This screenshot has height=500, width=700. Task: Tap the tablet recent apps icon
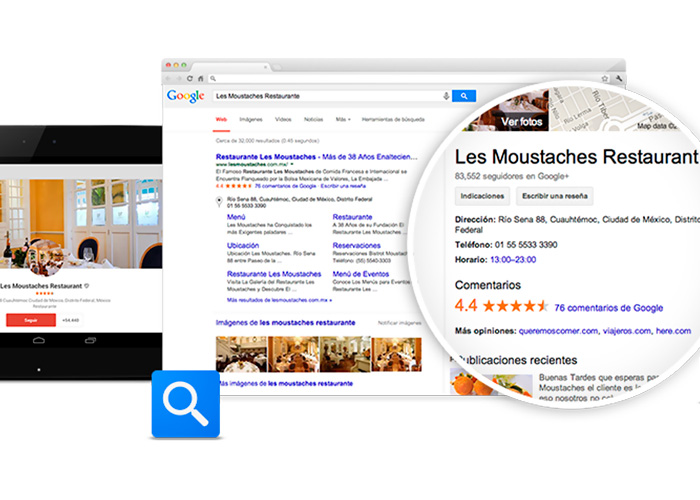click(x=91, y=341)
